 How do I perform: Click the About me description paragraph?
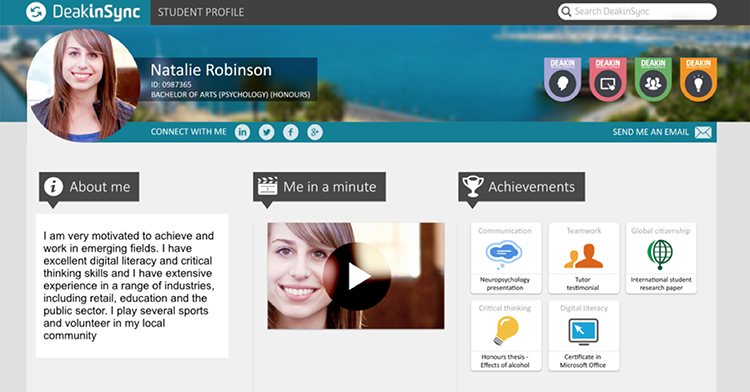click(129, 285)
